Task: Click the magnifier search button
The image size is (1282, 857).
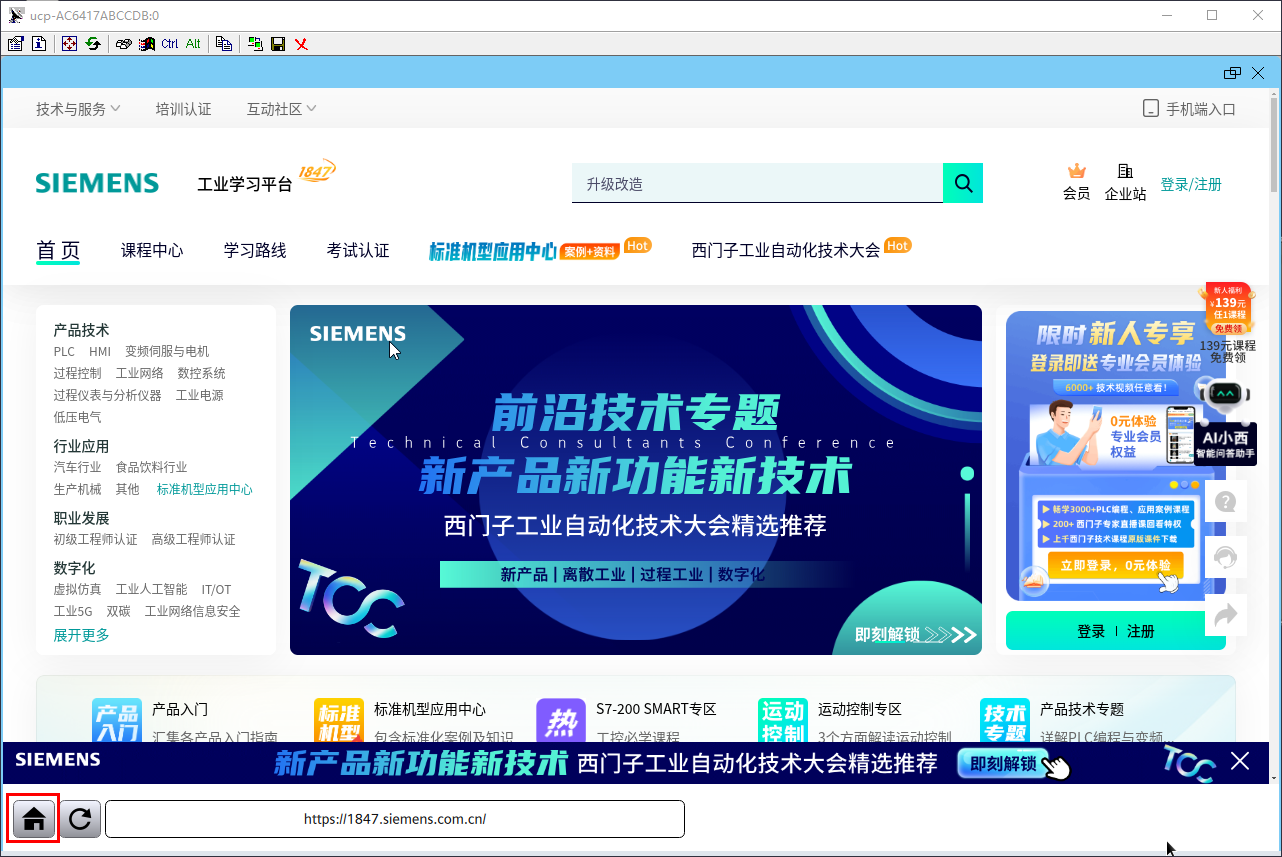Action: (x=963, y=183)
